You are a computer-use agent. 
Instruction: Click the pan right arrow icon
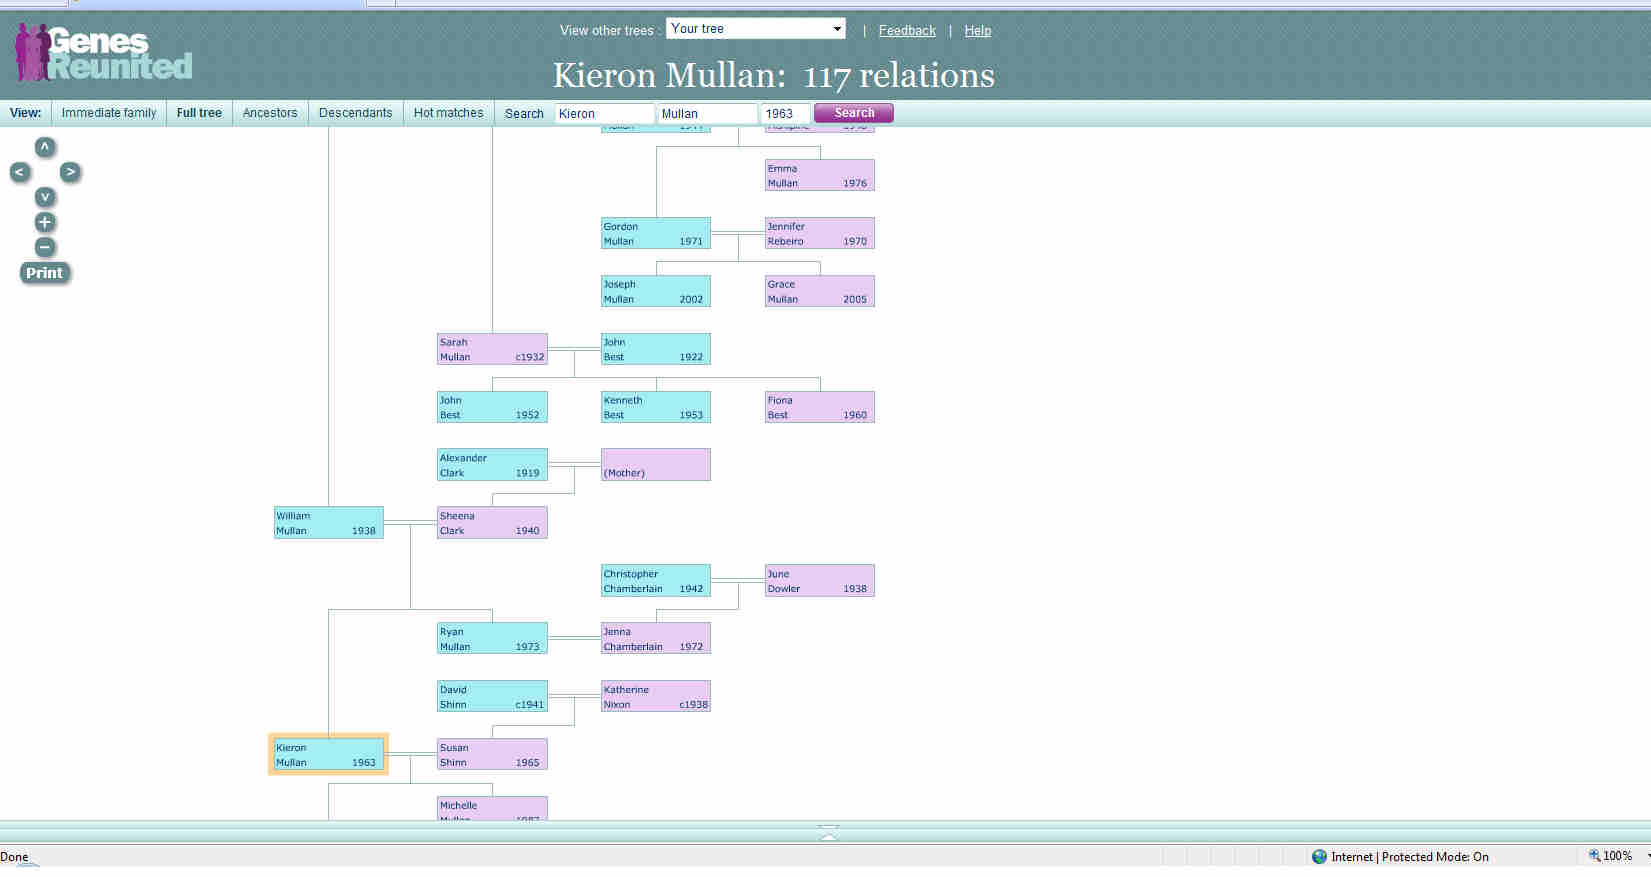point(70,172)
